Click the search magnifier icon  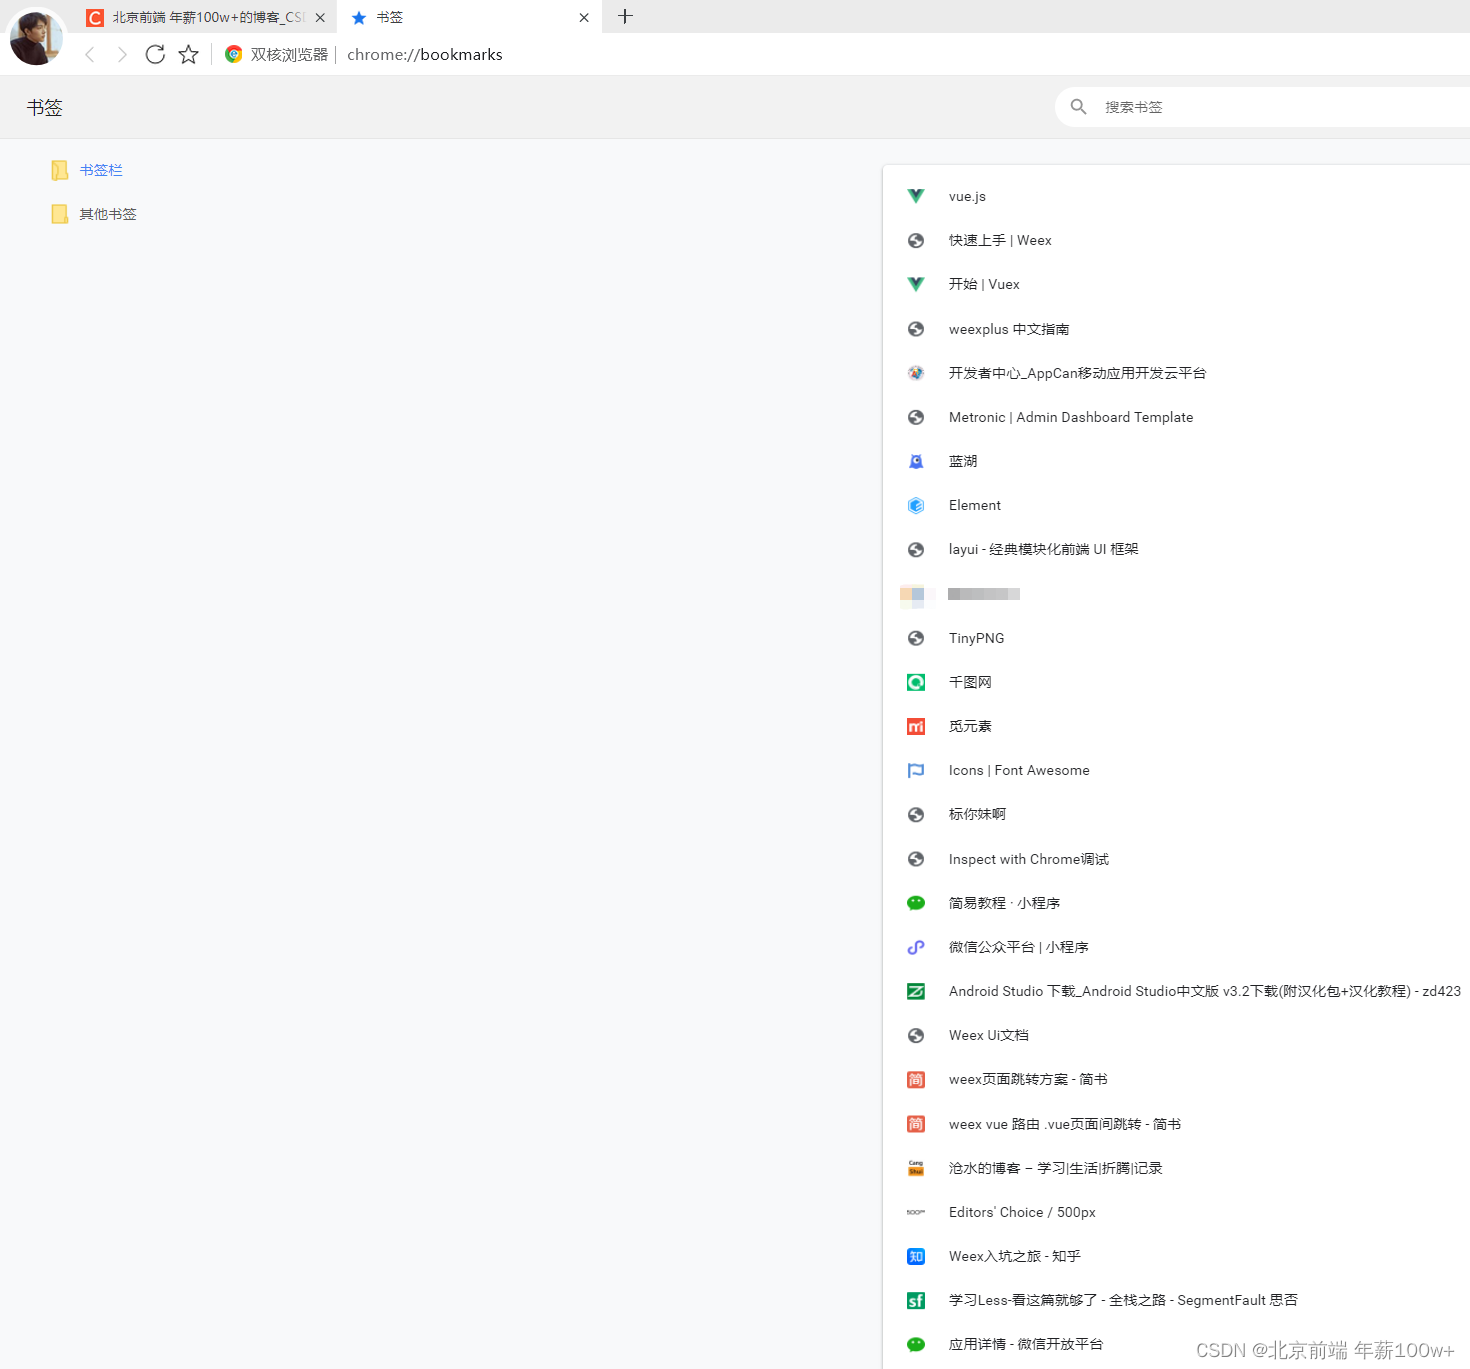(x=1078, y=107)
